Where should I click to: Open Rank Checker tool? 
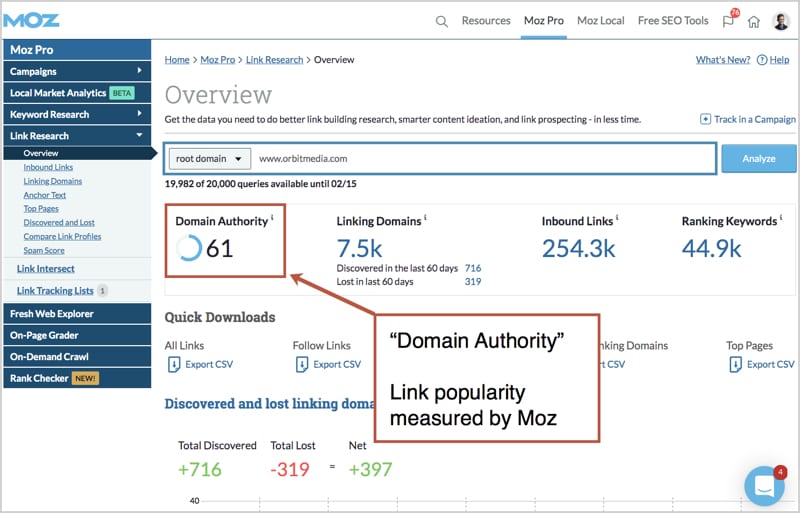pos(77,378)
